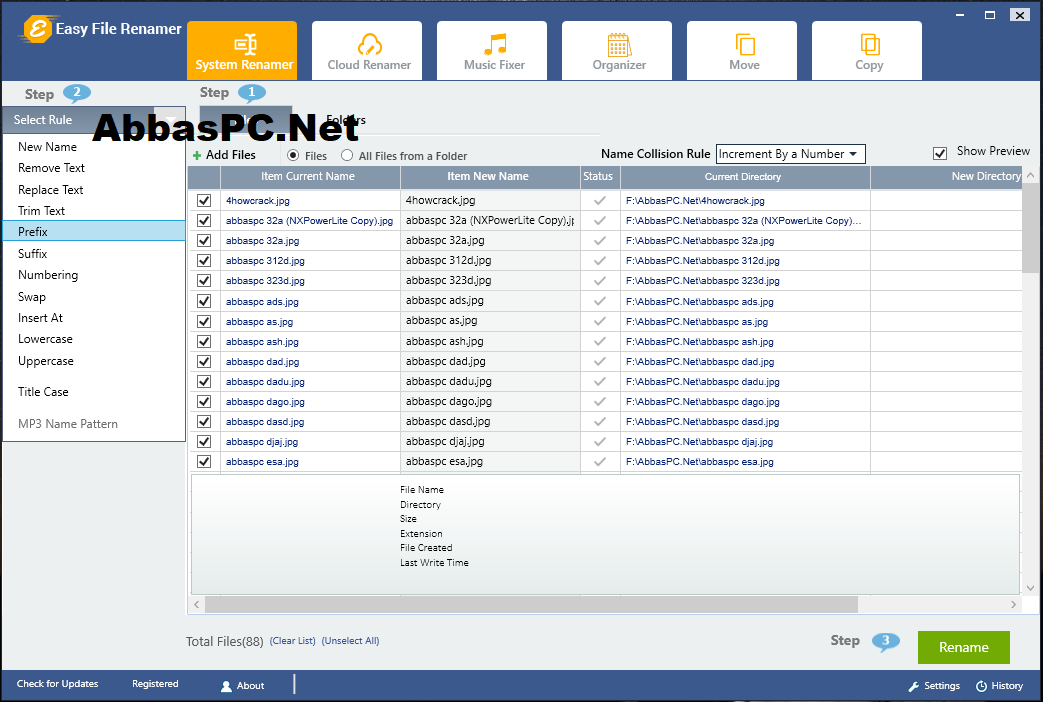
Task: Open the Organizer tab
Action: (x=617, y=51)
